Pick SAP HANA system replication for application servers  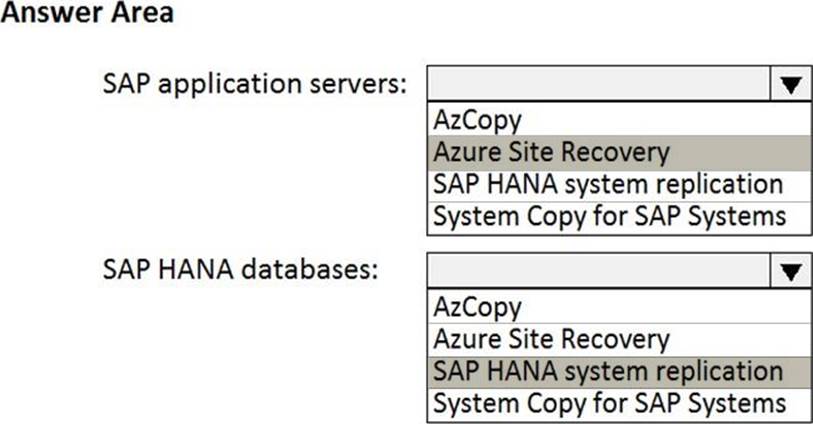(608, 184)
